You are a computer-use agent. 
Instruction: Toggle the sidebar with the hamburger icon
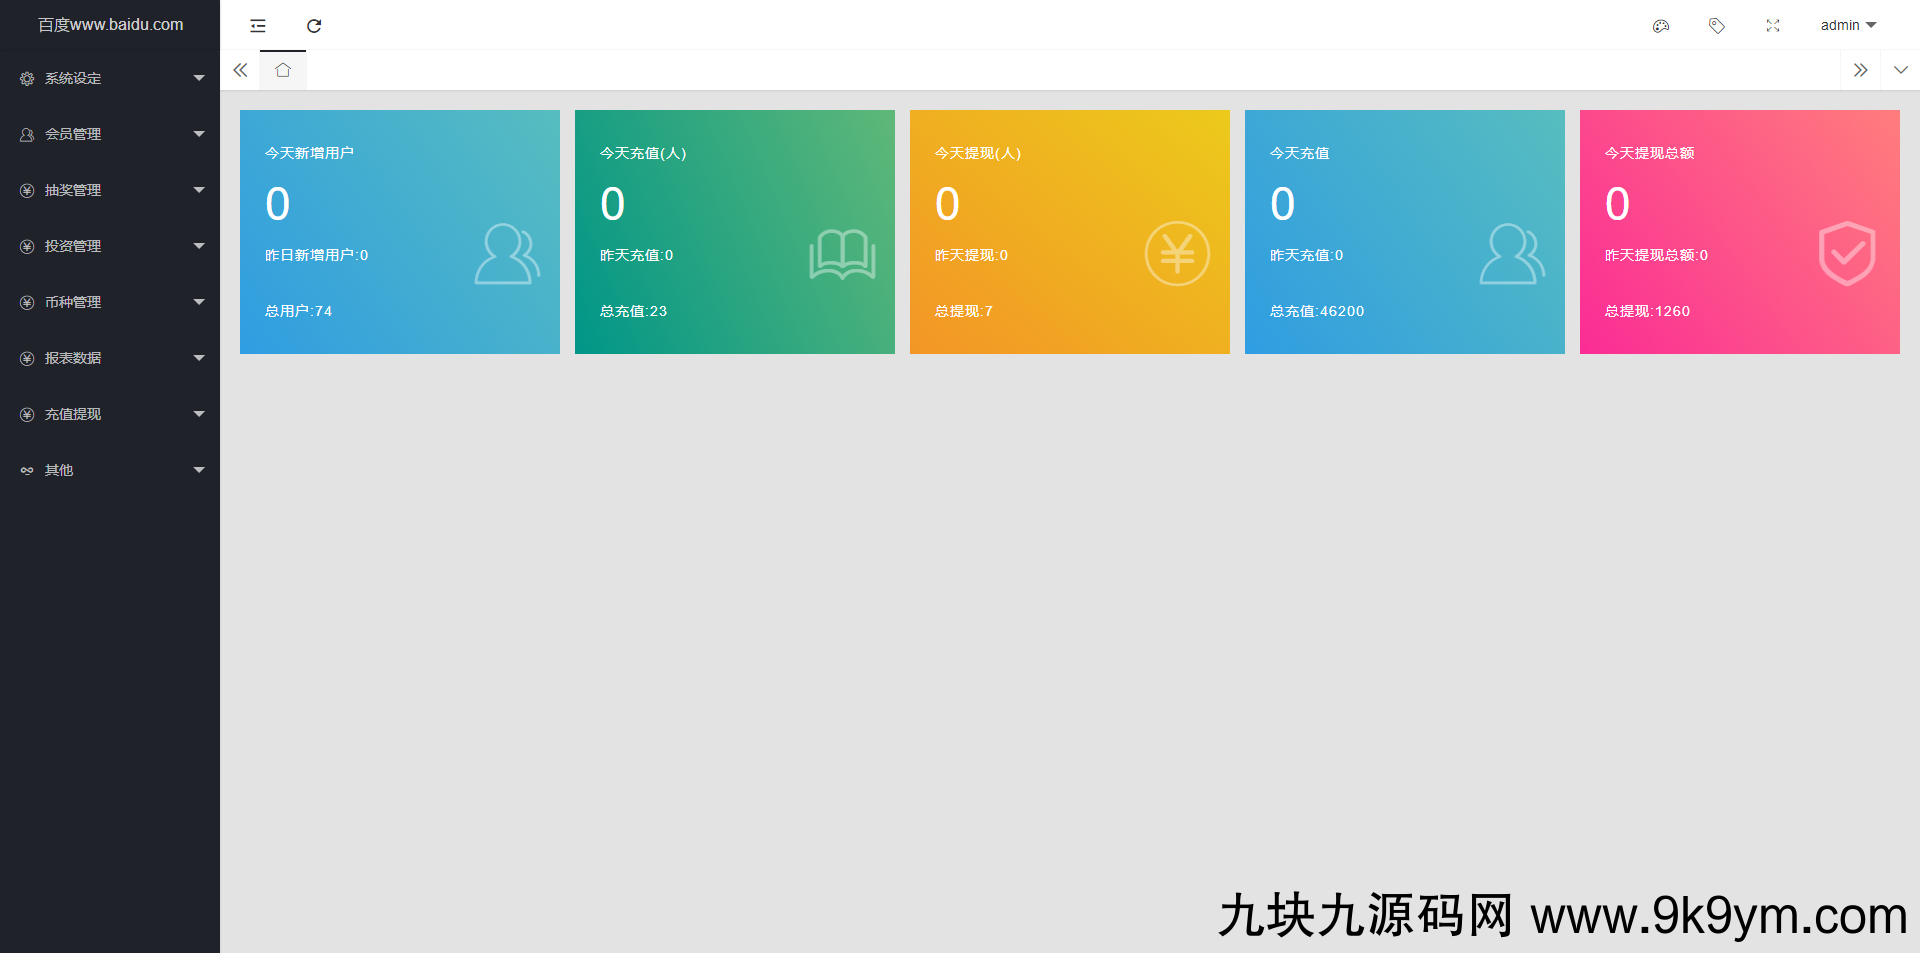[x=257, y=25]
